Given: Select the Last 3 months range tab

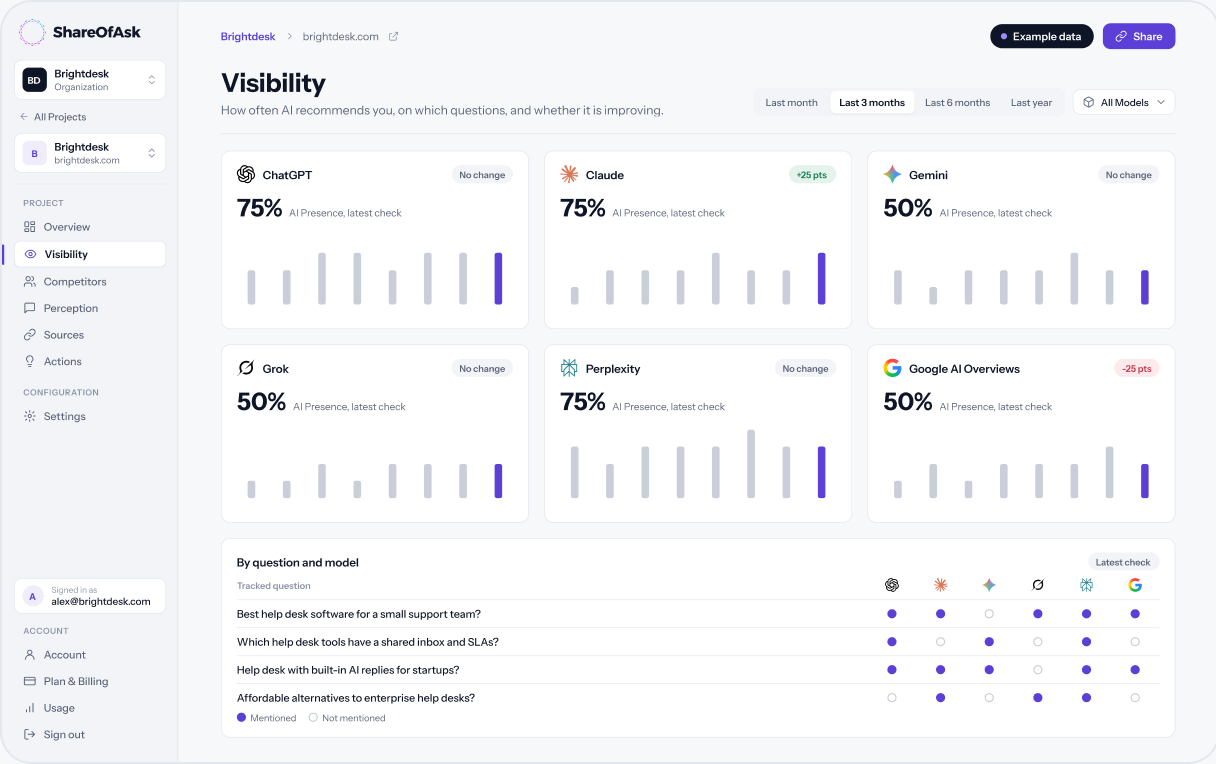Looking at the screenshot, I should point(872,102).
